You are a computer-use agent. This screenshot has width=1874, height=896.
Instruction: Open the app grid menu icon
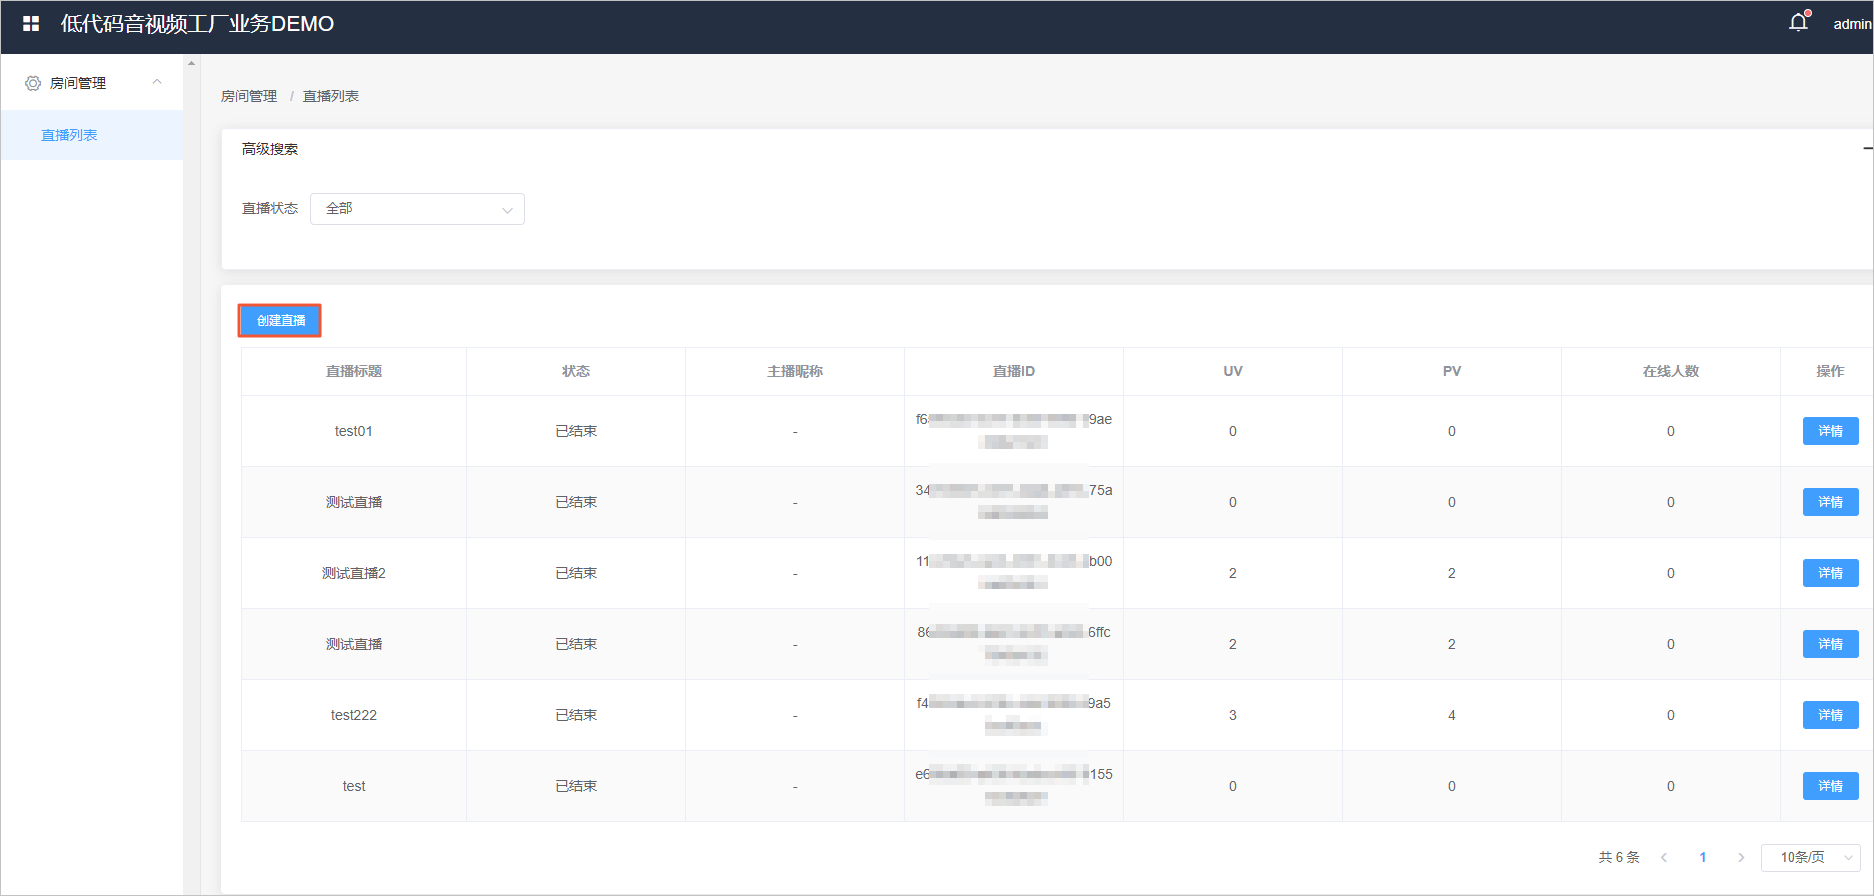click(x=31, y=23)
